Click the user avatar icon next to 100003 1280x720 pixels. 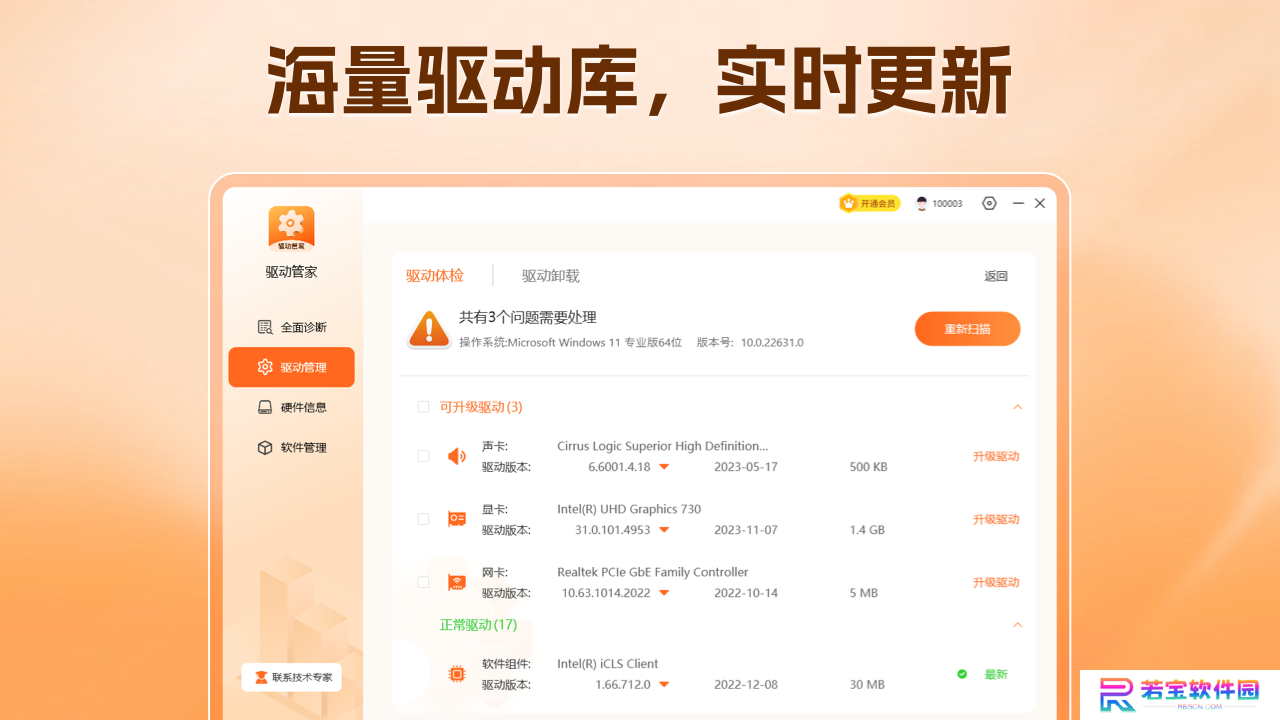922,203
